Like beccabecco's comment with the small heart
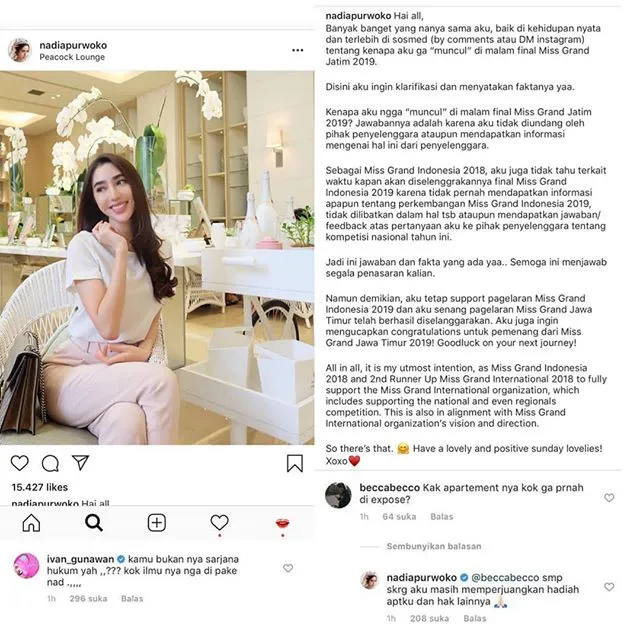 pyautogui.click(x=609, y=498)
